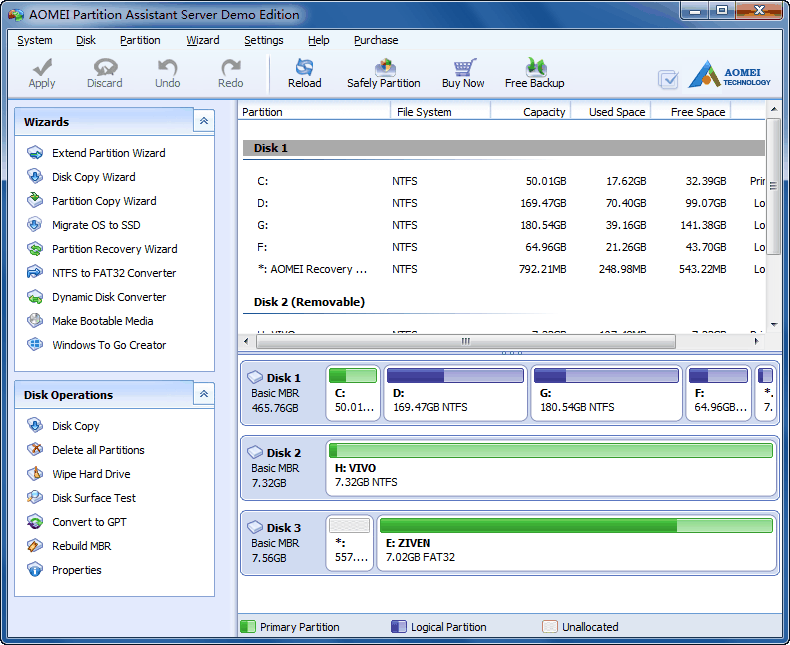Open the Disk menu
Screen dimensions: 790x645
(86, 40)
